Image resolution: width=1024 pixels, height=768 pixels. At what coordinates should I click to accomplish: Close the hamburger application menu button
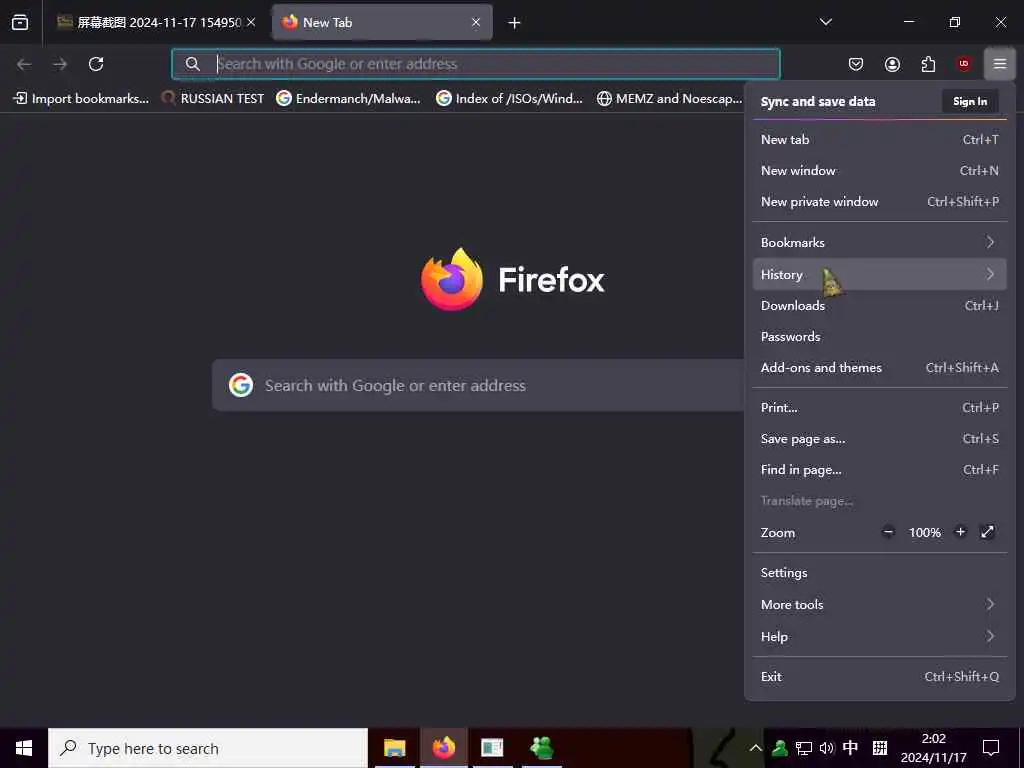click(1000, 64)
